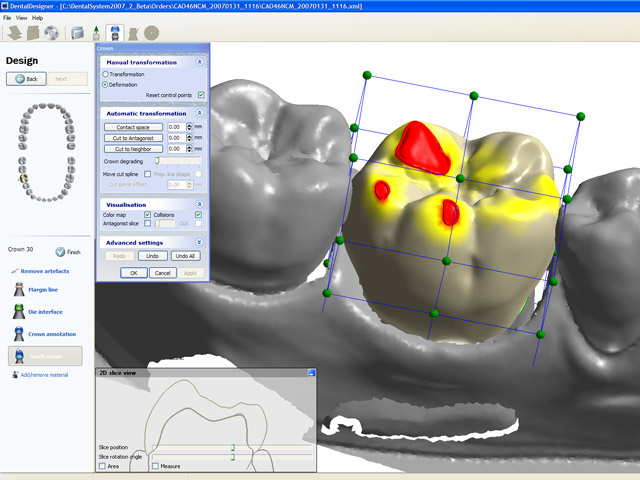The width and height of the screenshot is (640, 480).
Task: Click the Add/remove material icon
Action: [16, 374]
